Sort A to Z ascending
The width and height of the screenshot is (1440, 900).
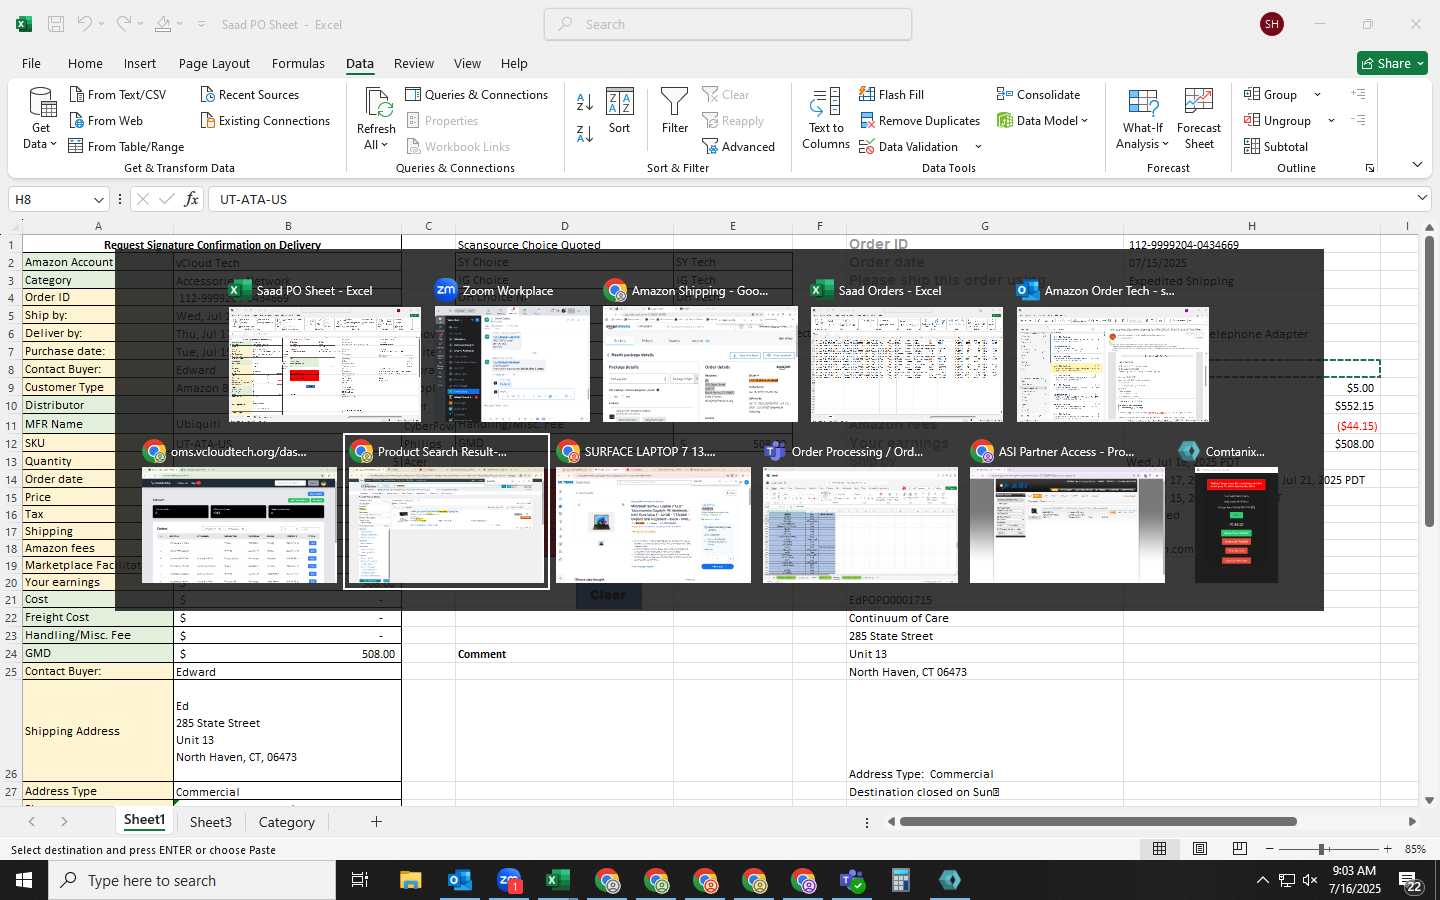(585, 102)
